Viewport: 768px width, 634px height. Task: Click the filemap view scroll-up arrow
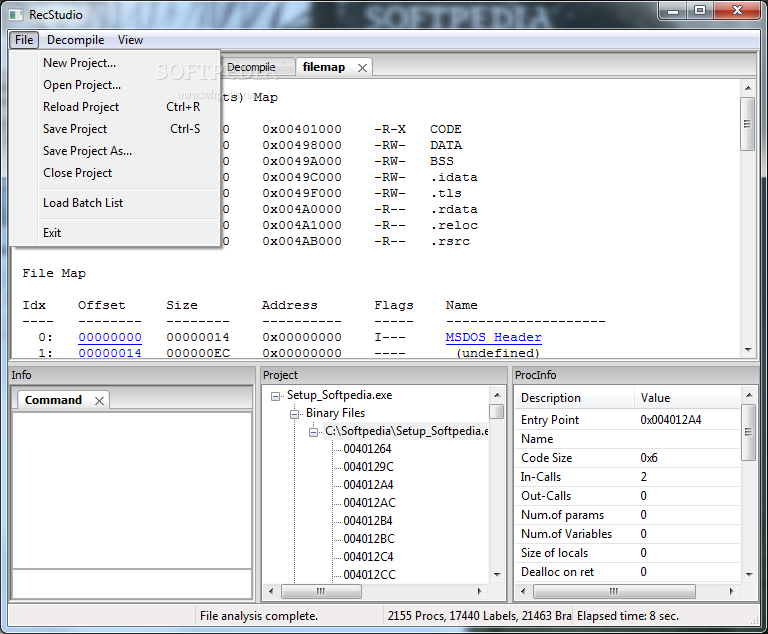[x=748, y=88]
